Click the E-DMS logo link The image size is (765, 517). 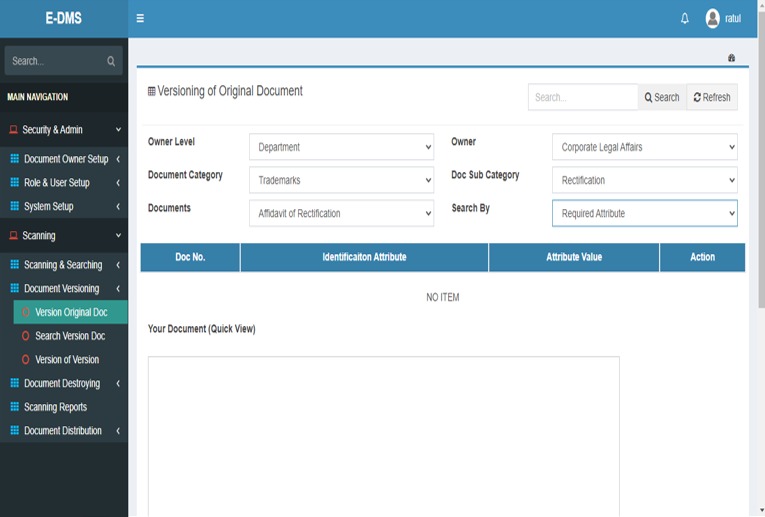(63, 19)
